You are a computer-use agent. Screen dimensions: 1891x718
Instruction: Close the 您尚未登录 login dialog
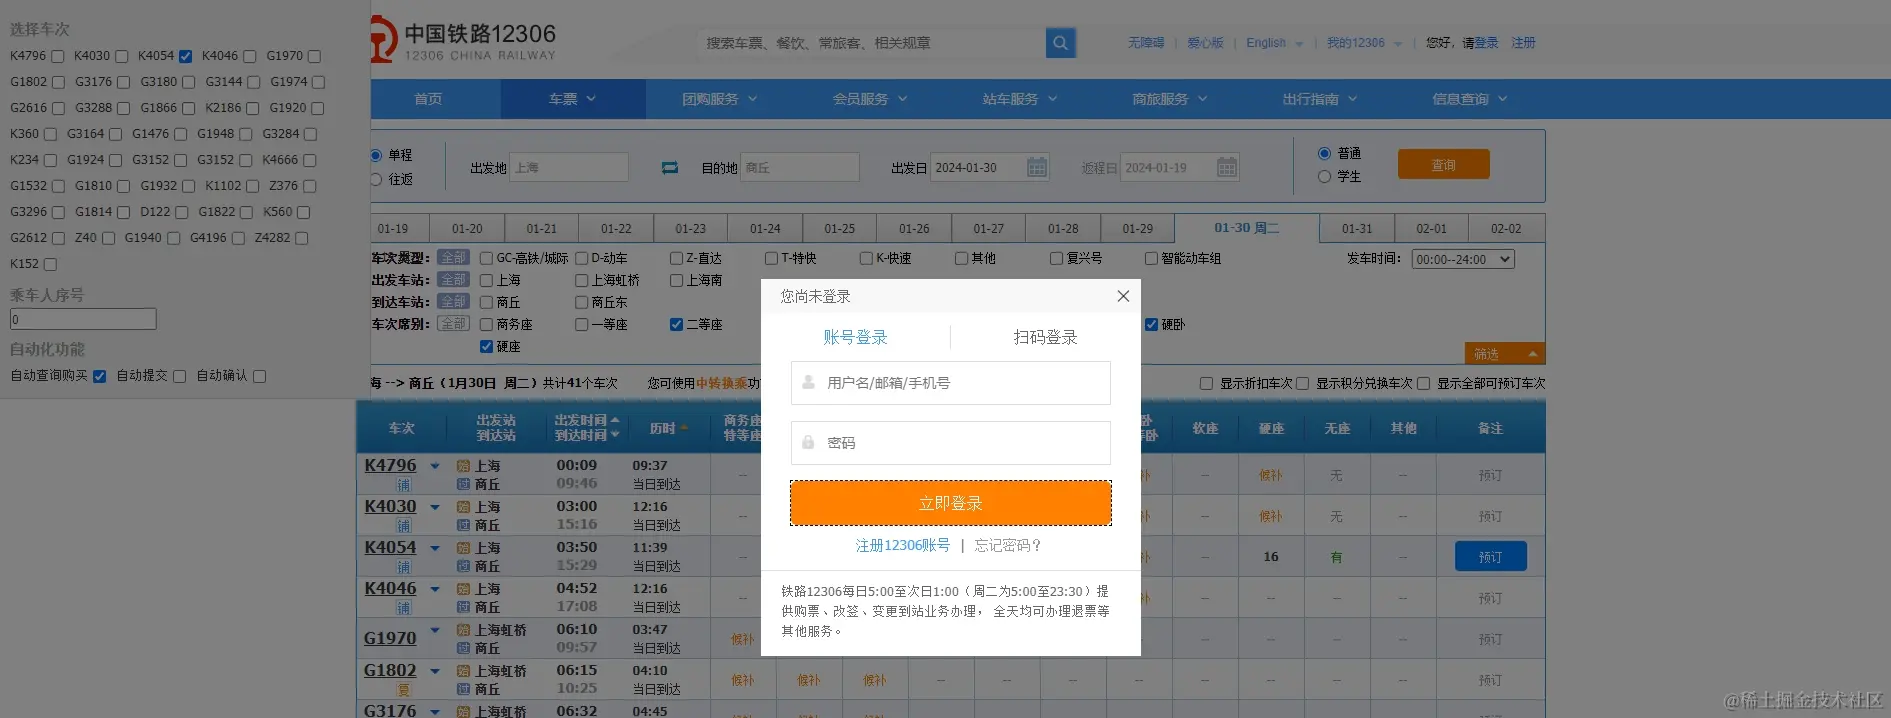click(1123, 296)
